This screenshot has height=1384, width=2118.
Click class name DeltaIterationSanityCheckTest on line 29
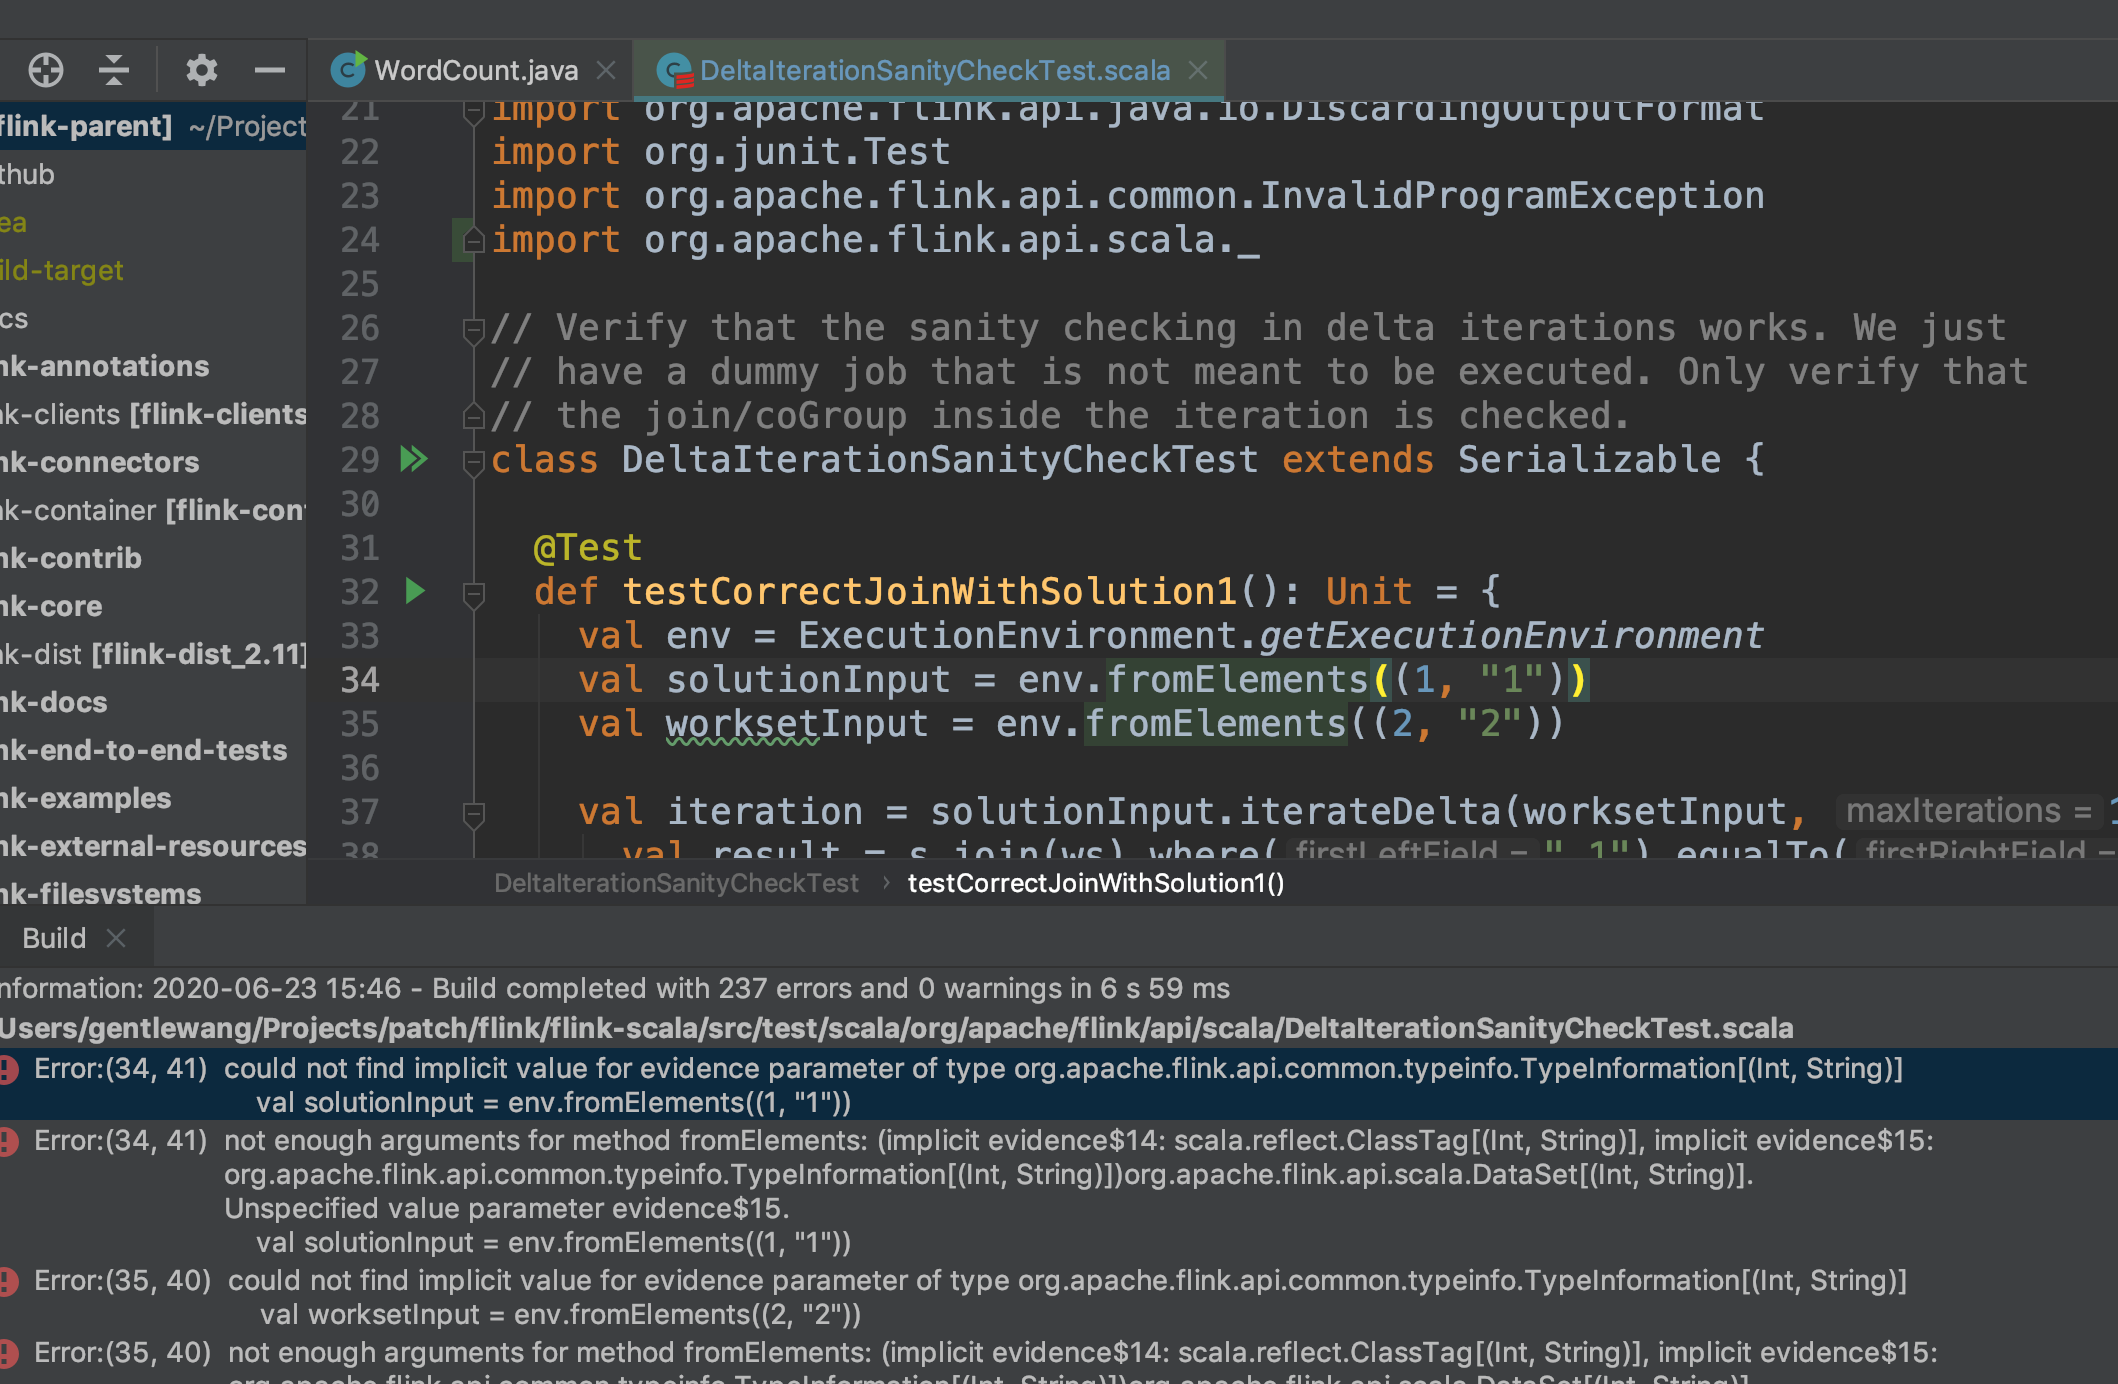tap(940, 460)
